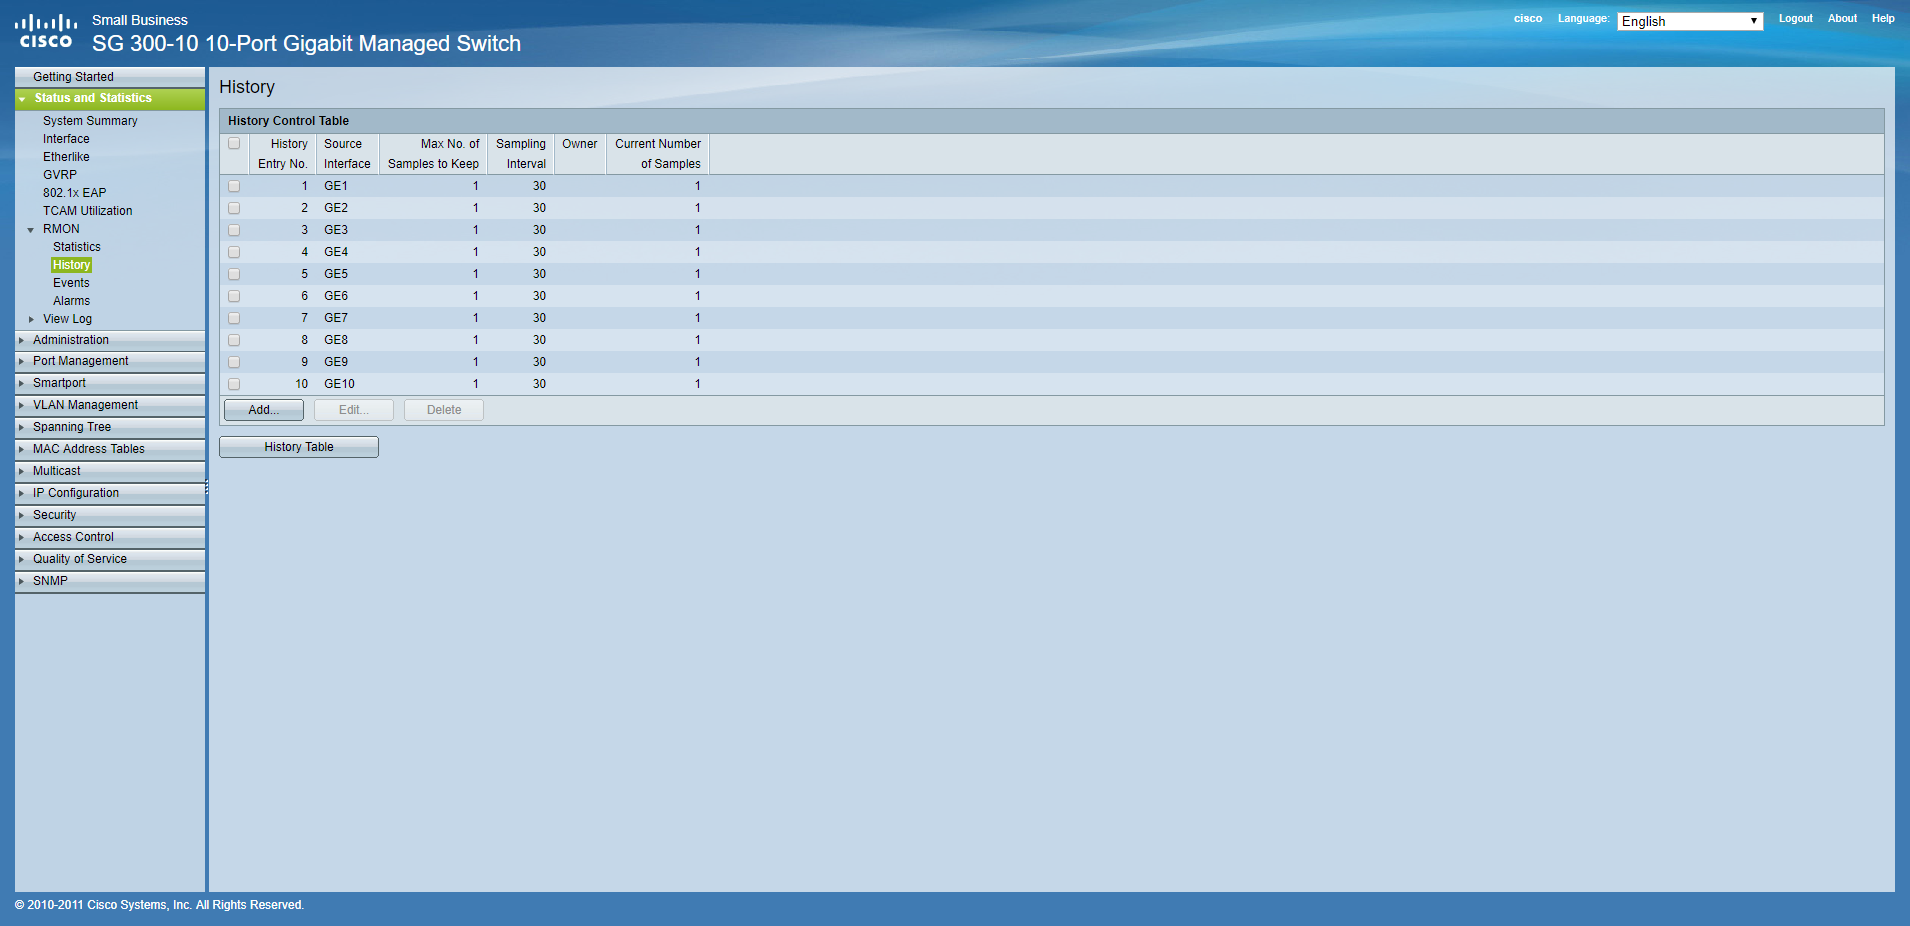Expand the VLAN Management section
This screenshot has width=1910, height=926.
pos(85,405)
